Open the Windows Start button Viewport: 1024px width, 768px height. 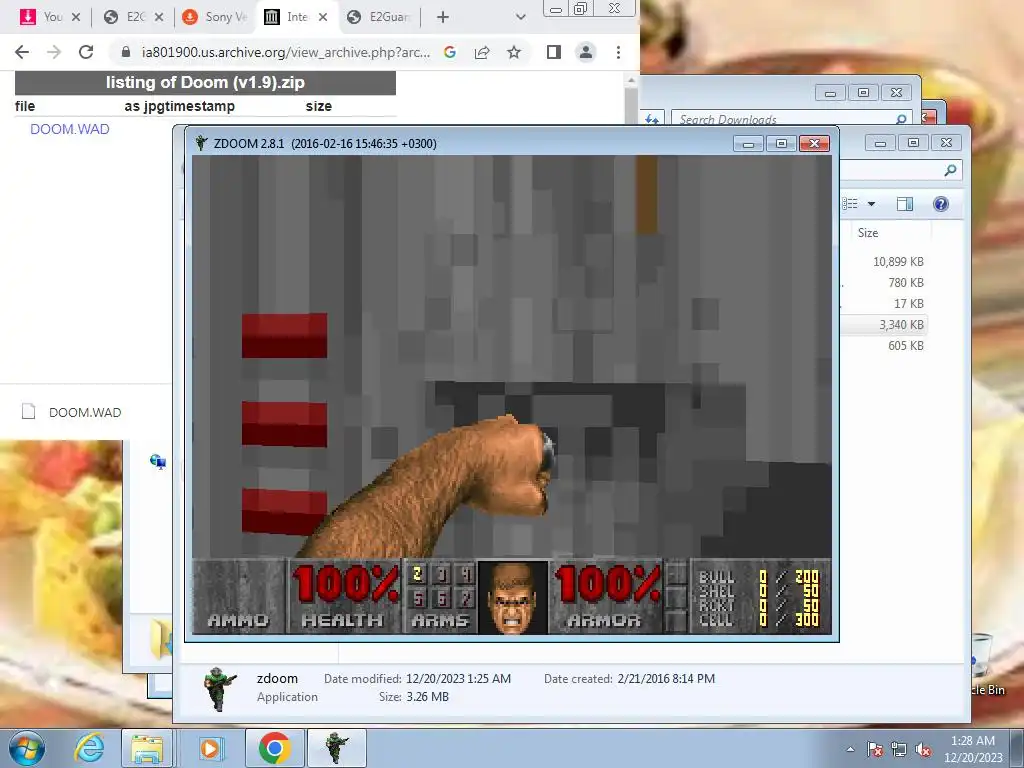point(27,748)
